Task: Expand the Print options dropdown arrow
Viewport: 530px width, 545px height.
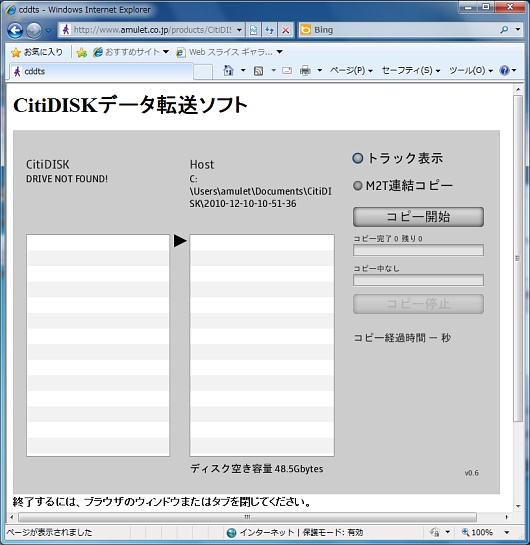Action: pos(320,71)
